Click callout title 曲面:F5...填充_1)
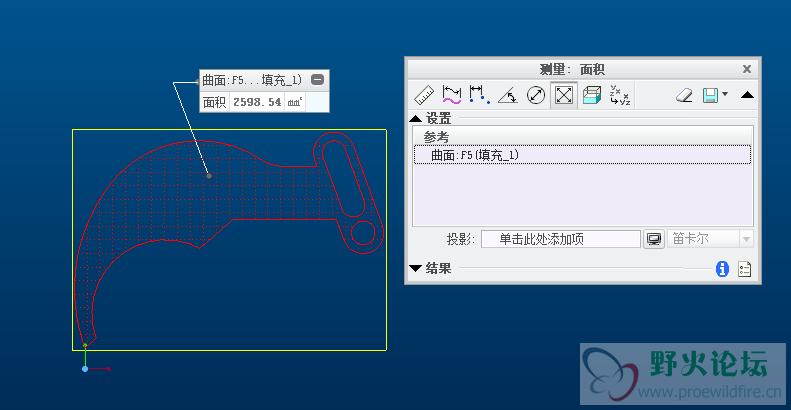The image size is (791, 410). [x=252, y=80]
